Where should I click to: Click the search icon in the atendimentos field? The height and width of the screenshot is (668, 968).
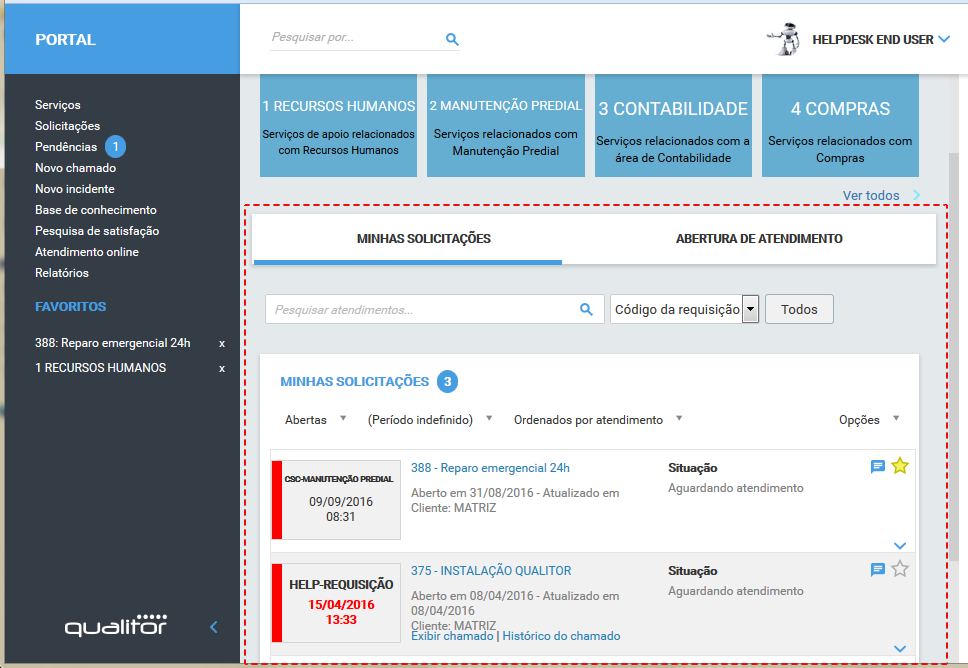click(x=586, y=309)
